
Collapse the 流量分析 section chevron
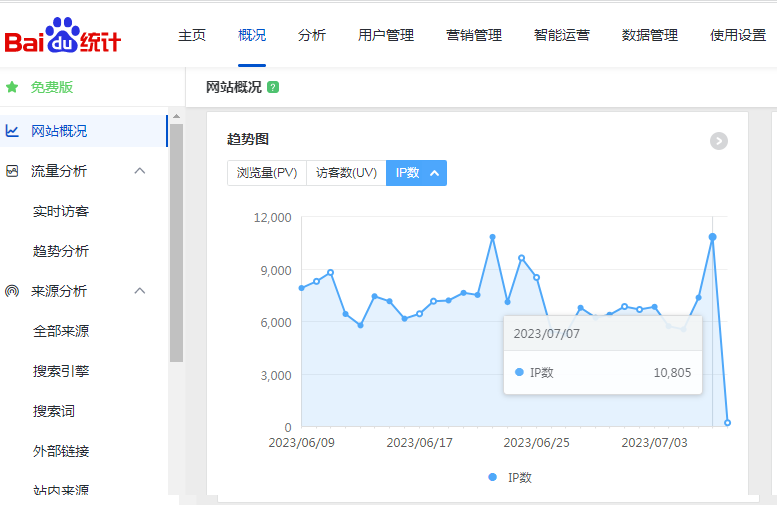[x=140, y=171]
